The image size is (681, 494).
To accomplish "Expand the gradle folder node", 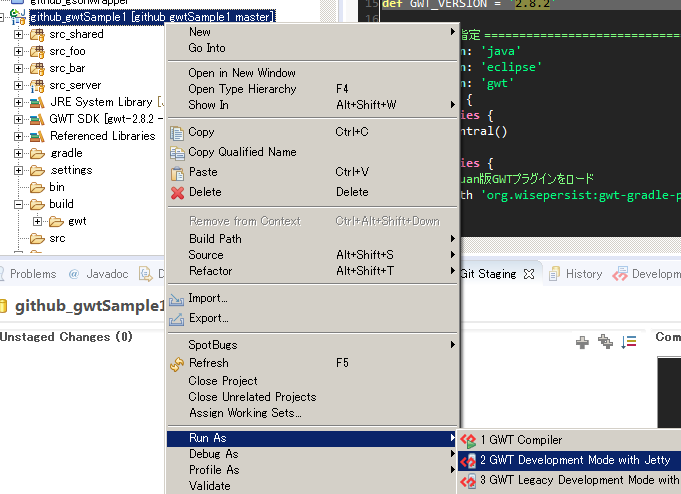I will coord(18,153).
